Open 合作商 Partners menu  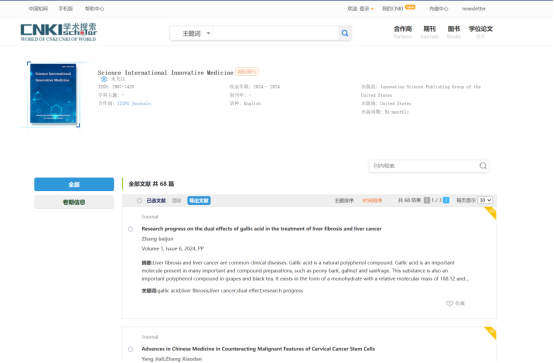pos(403,32)
